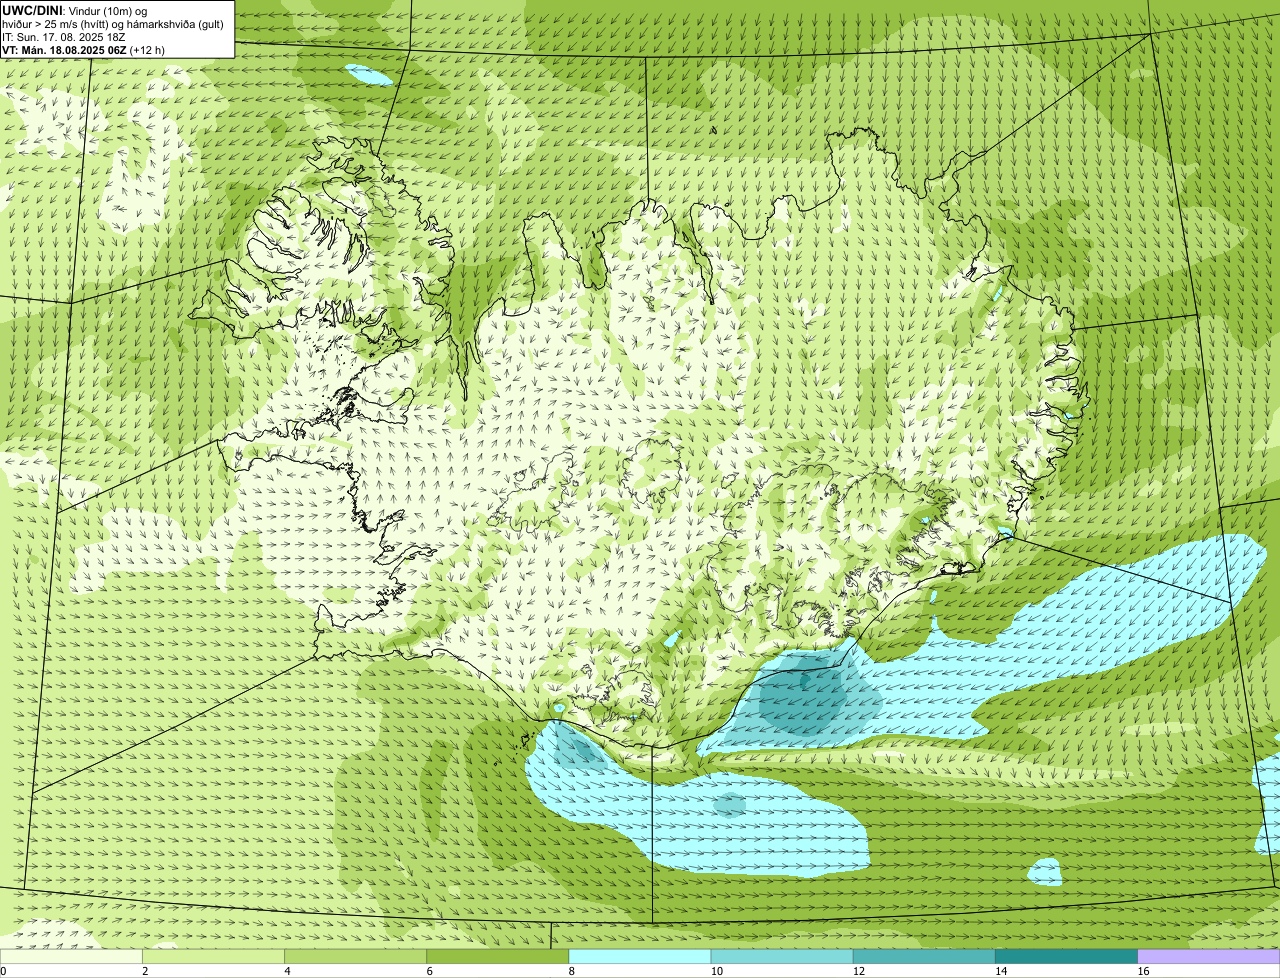This screenshot has height=978, width=1280.
Task: Click the legend scale label "4"
Action: (x=287, y=971)
